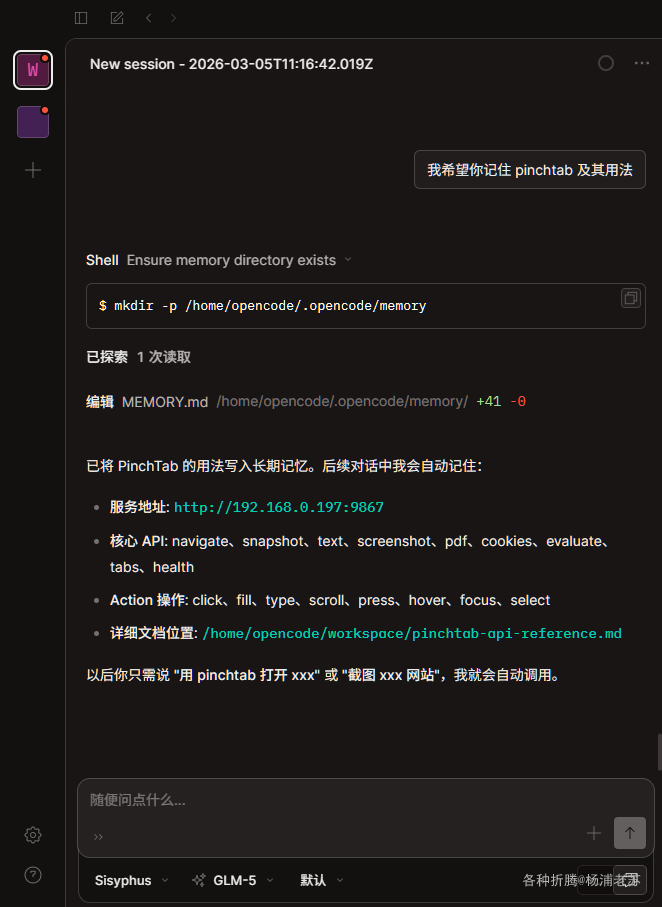Expand the 已探索 1 次读取 entry

click(138, 357)
